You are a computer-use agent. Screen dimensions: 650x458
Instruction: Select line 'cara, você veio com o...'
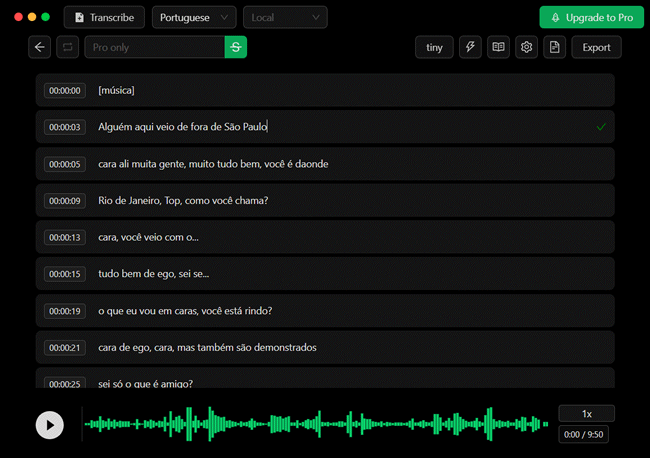(x=325, y=237)
